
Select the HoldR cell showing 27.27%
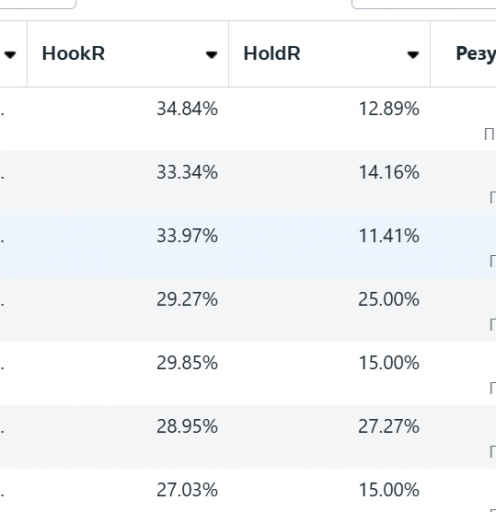(389, 427)
